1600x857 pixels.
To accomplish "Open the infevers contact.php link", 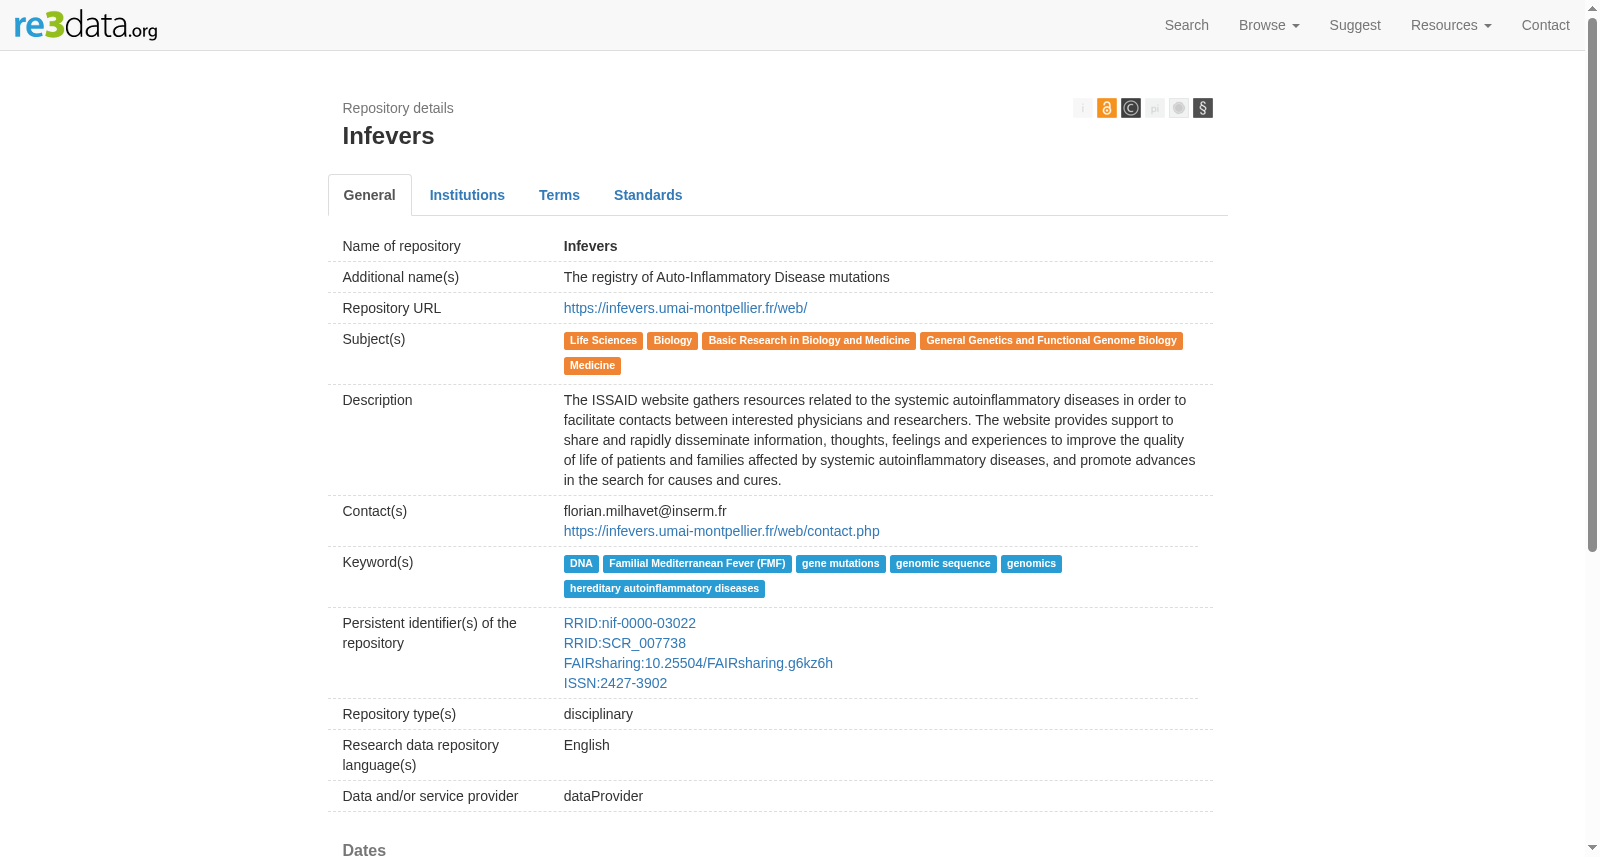I will [x=721, y=531].
